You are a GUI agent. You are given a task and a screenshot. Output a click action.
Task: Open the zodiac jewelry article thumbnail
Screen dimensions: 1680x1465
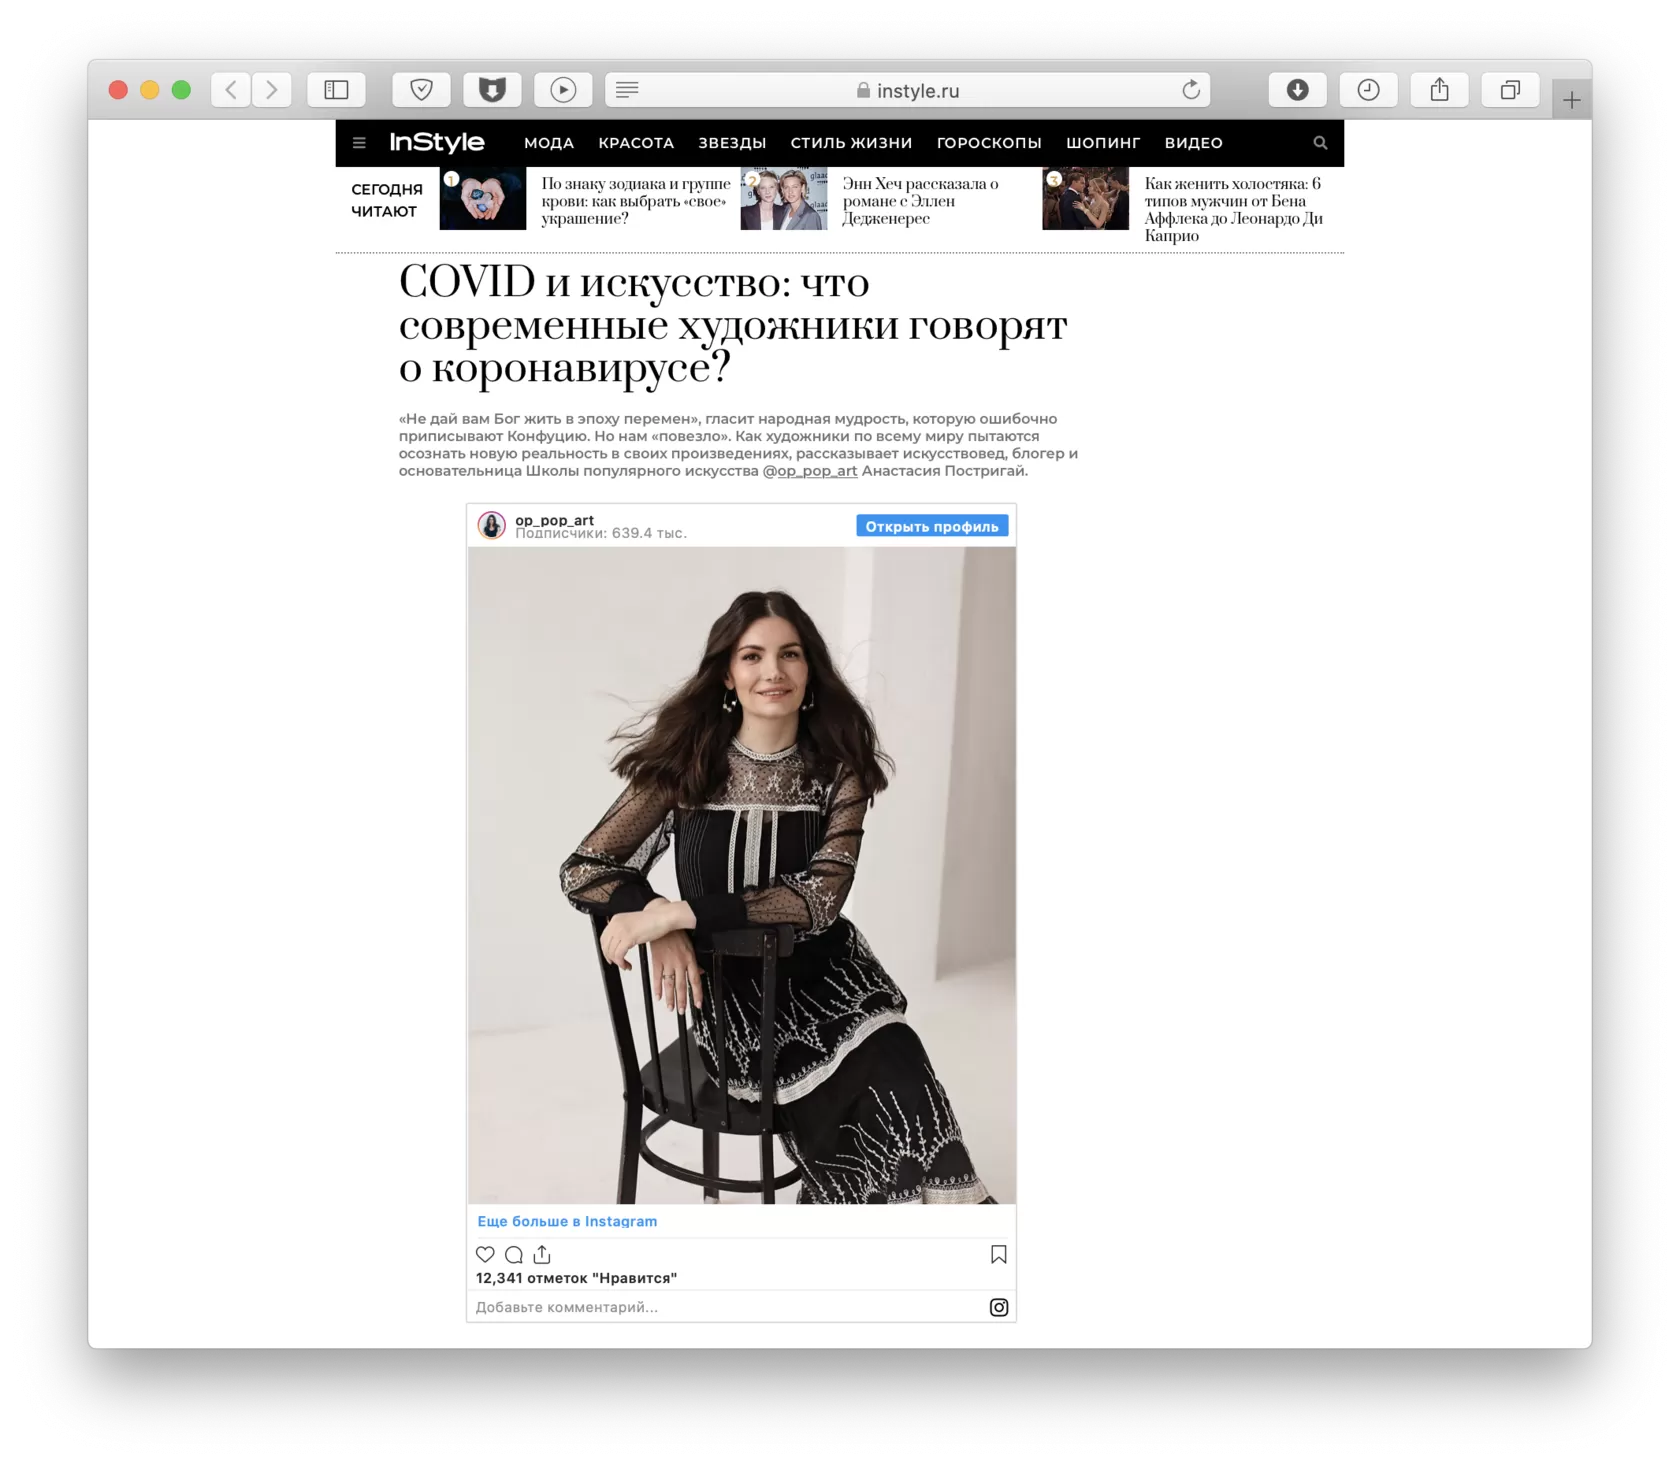point(483,199)
